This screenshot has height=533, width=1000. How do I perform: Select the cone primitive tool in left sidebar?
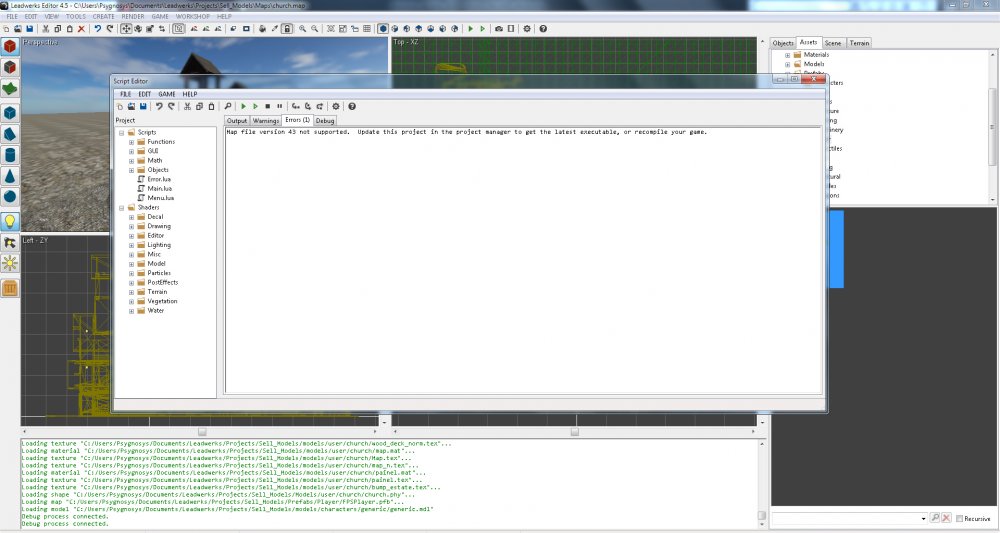point(10,176)
